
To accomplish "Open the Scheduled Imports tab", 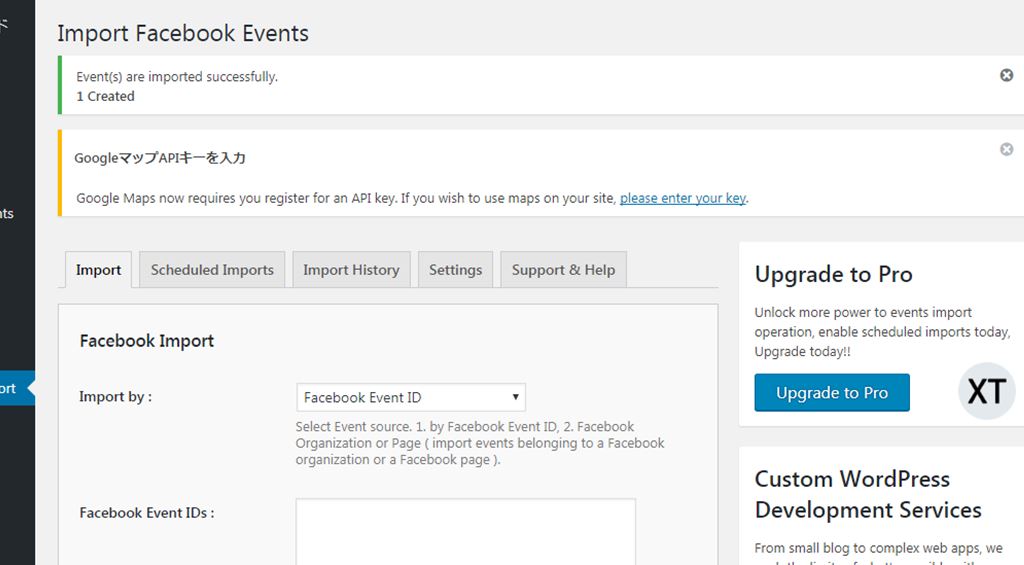I will click(x=212, y=270).
